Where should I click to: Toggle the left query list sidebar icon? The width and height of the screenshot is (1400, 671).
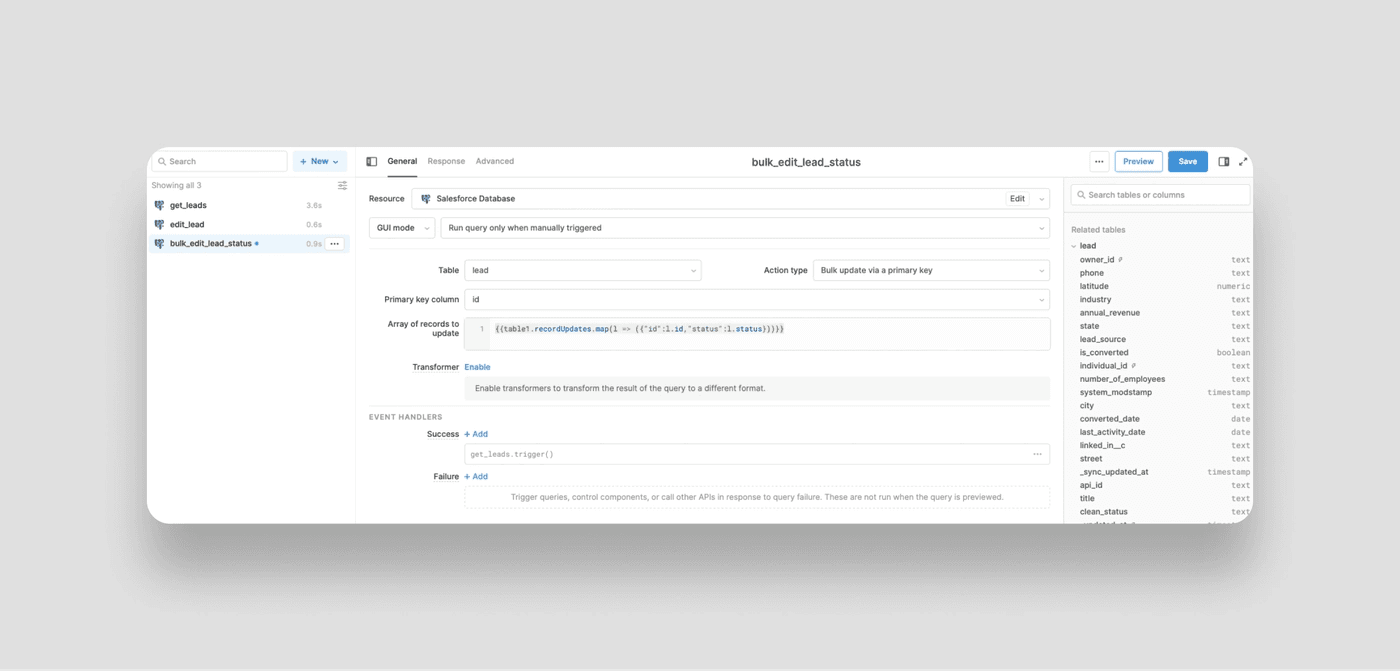(371, 162)
